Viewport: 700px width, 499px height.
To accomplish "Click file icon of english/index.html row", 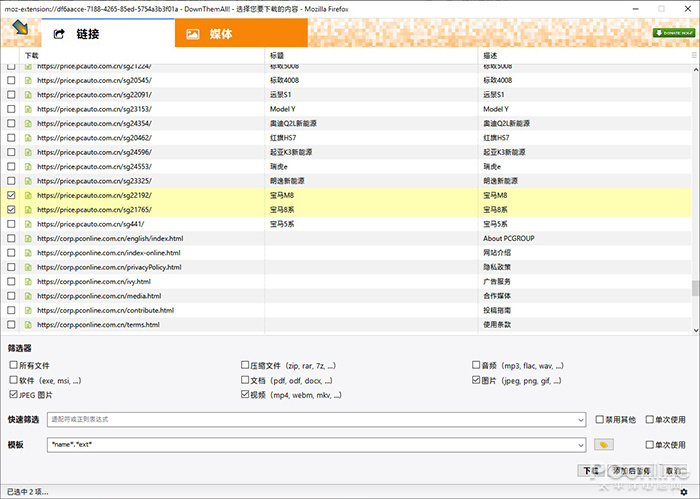I will (28, 238).
